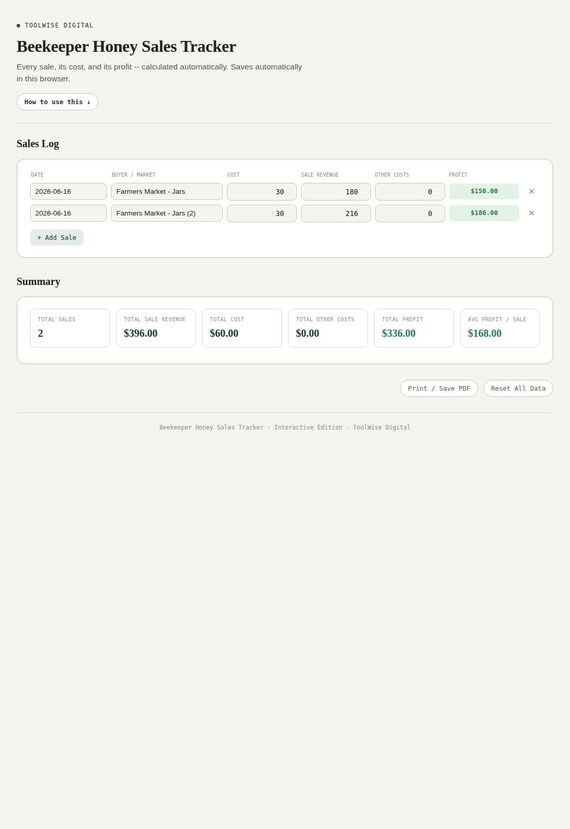Click the OTHER COSTS column header
Screen dimensions: 570x829
[392, 174]
